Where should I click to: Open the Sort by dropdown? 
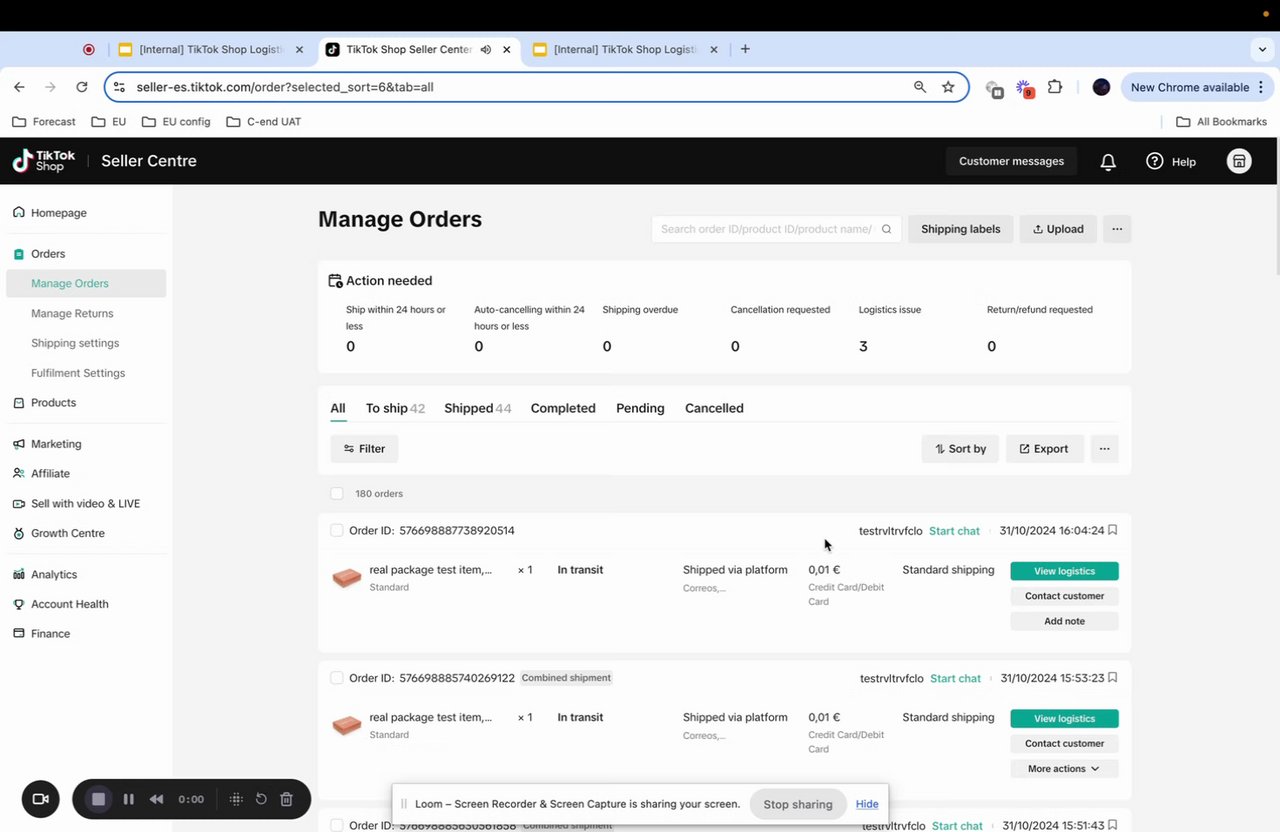pyautogui.click(x=960, y=449)
